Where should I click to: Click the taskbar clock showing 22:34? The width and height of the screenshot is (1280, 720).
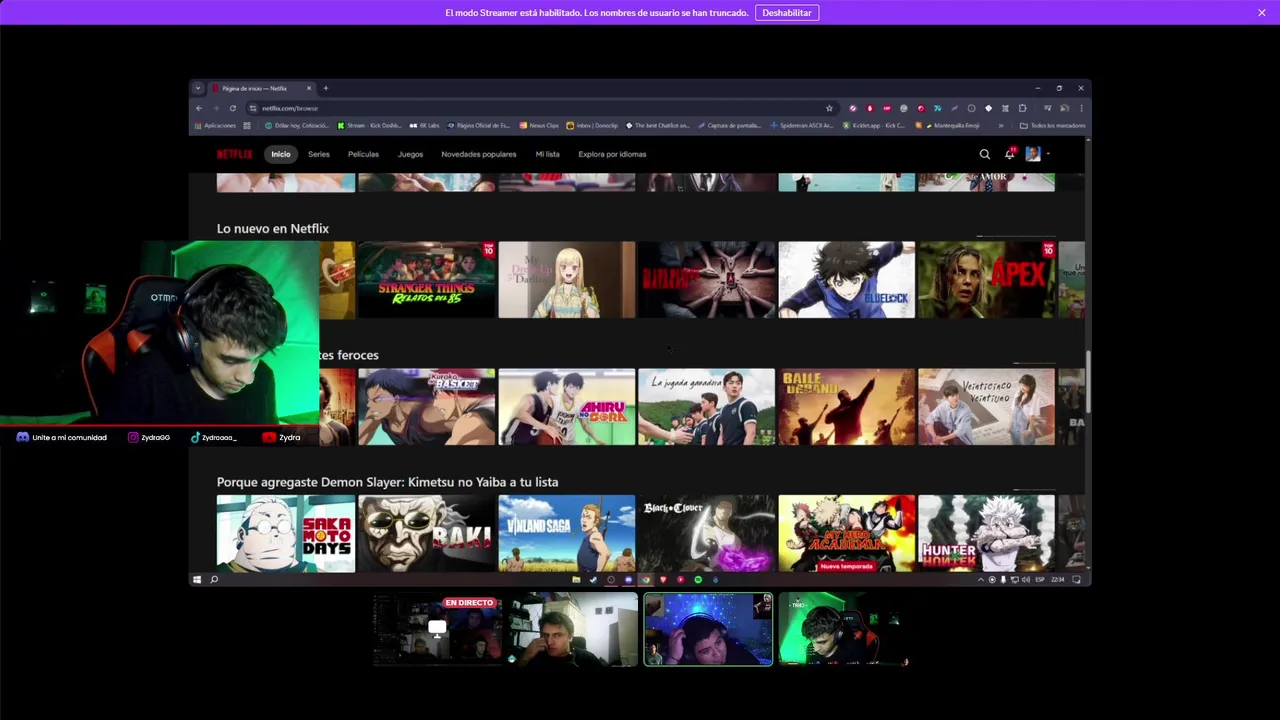click(x=1058, y=579)
